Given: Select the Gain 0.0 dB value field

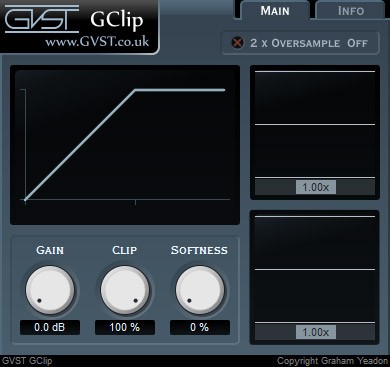Looking at the screenshot, I should (50, 327).
